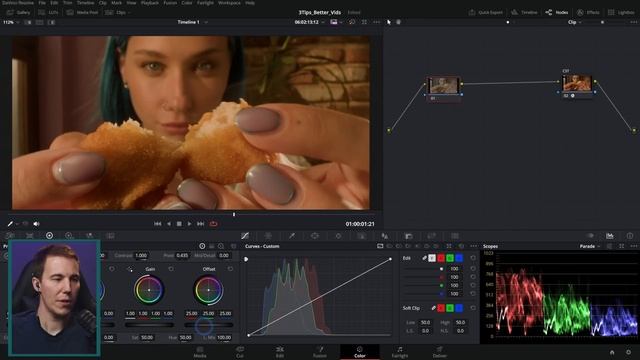The height and width of the screenshot is (360, 640).
Task: Click the Contrast value field
Action: (x=141, y=256)
